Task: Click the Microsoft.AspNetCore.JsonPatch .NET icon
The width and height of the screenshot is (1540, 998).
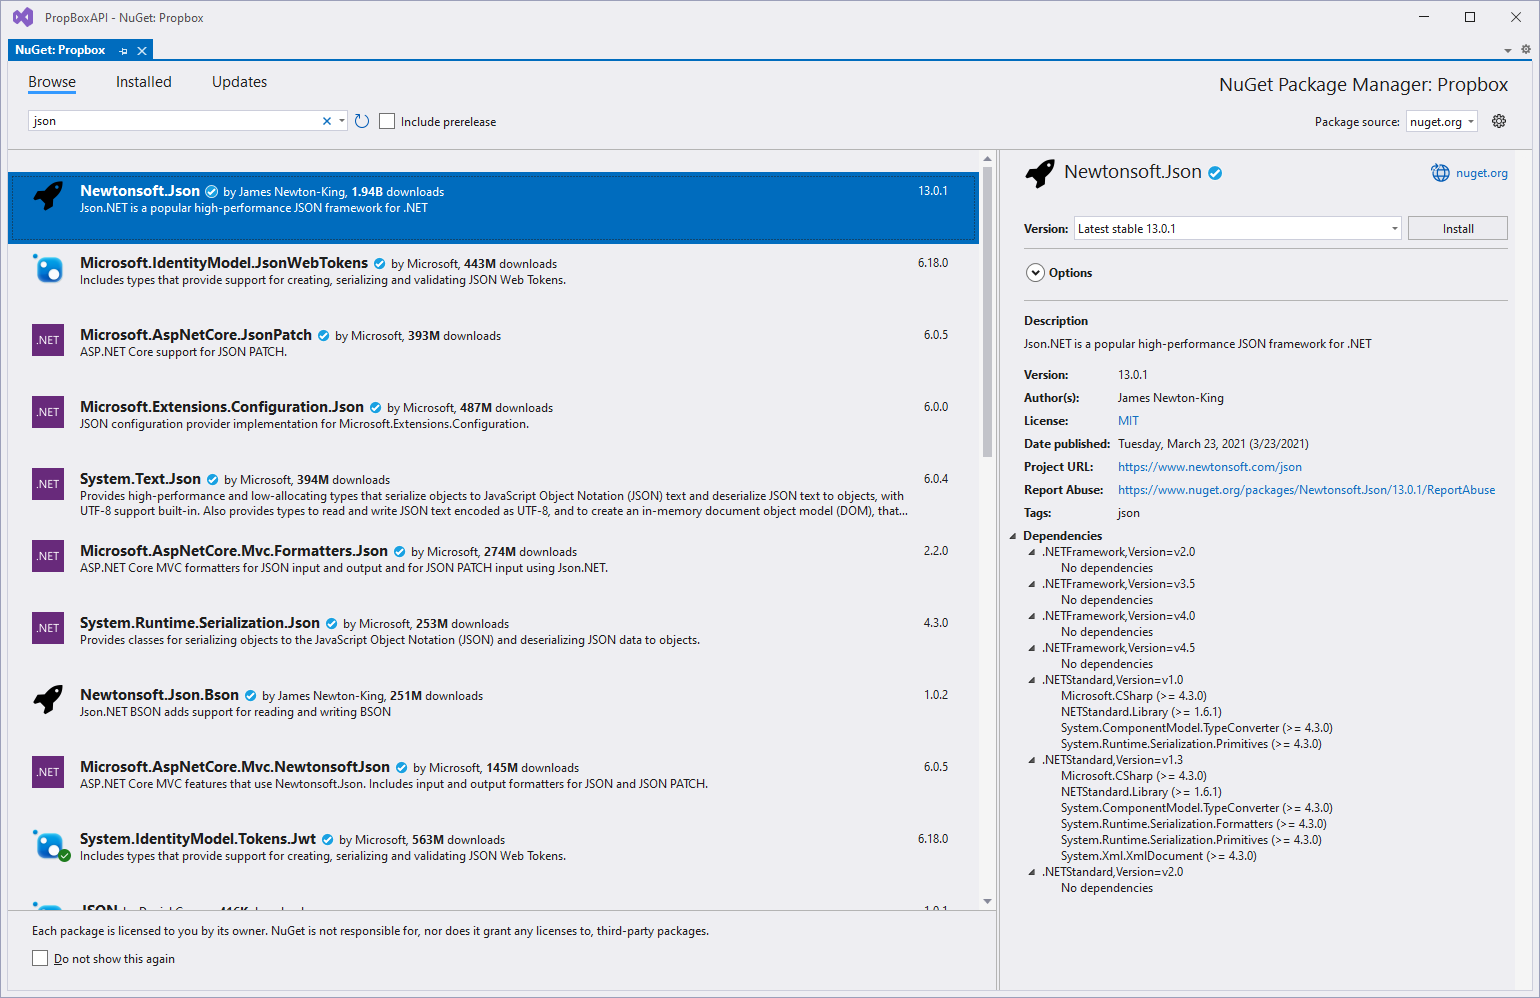Action: pyautogui.click(x=48, y=340)
